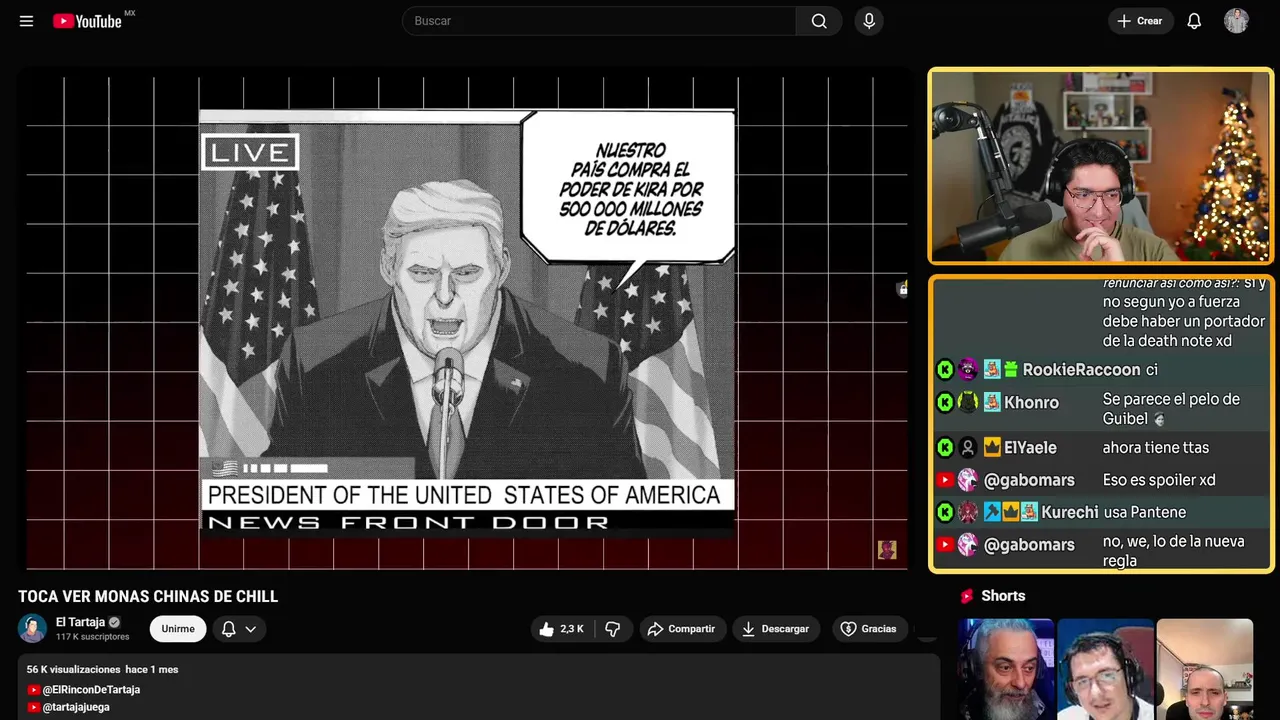Click Kick icon beside RookieRaccoon
This screenshot has height=720, width=1280.
(x=945, y=370)
